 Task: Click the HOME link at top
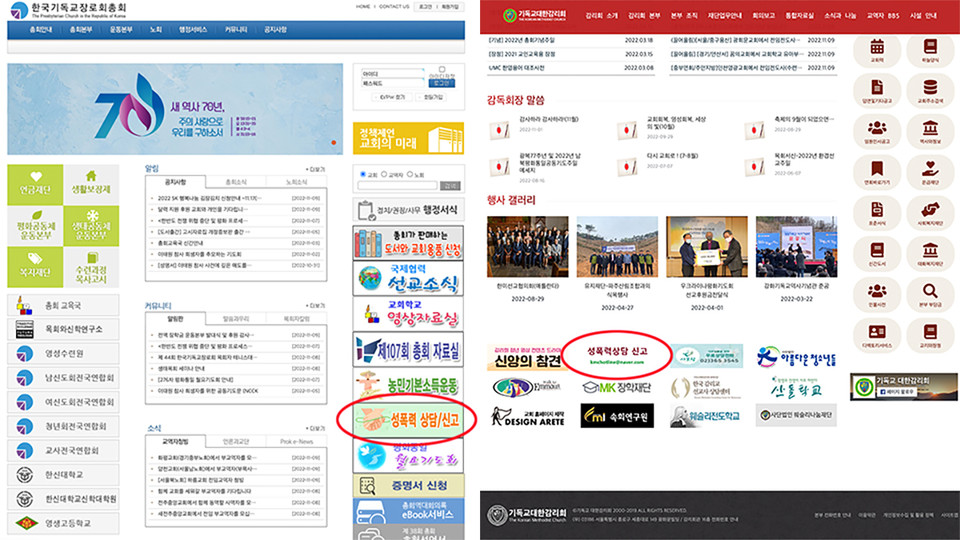(363, 6)
